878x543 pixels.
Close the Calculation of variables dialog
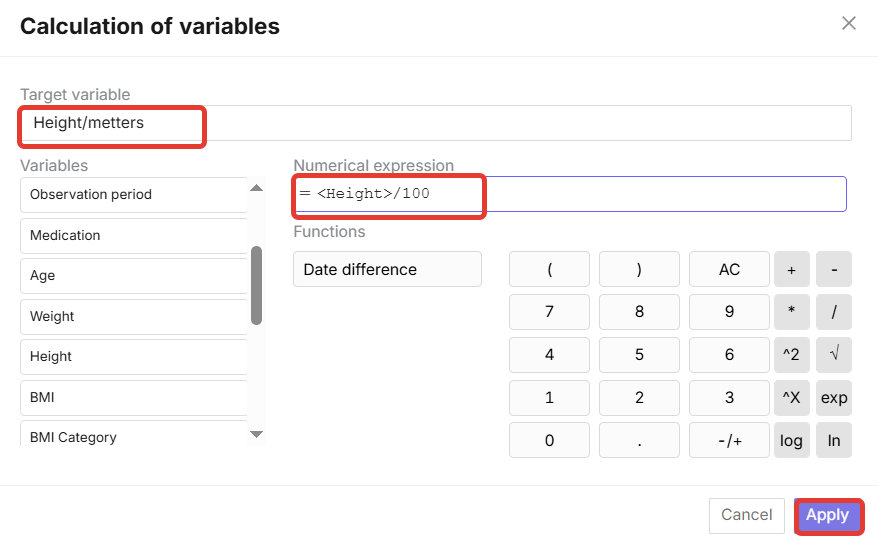tap(849, 23)
